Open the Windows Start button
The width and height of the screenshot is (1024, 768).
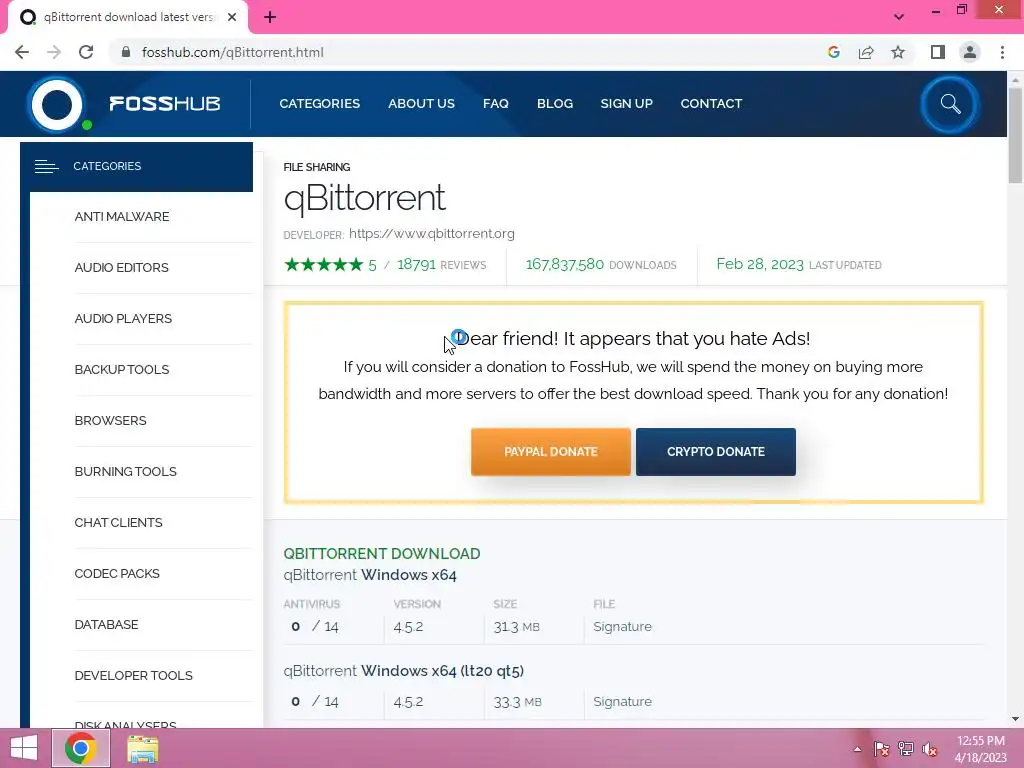click(24, 748)
